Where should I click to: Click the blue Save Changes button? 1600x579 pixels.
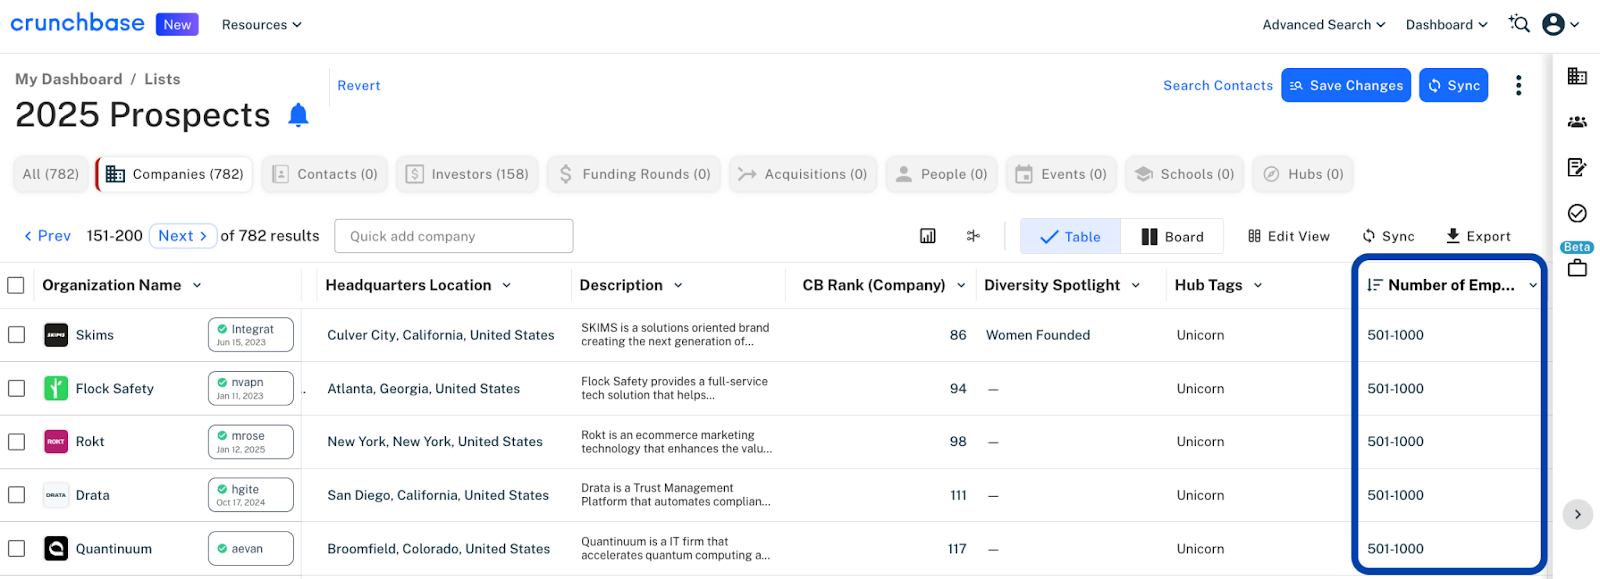(1346, 85)
